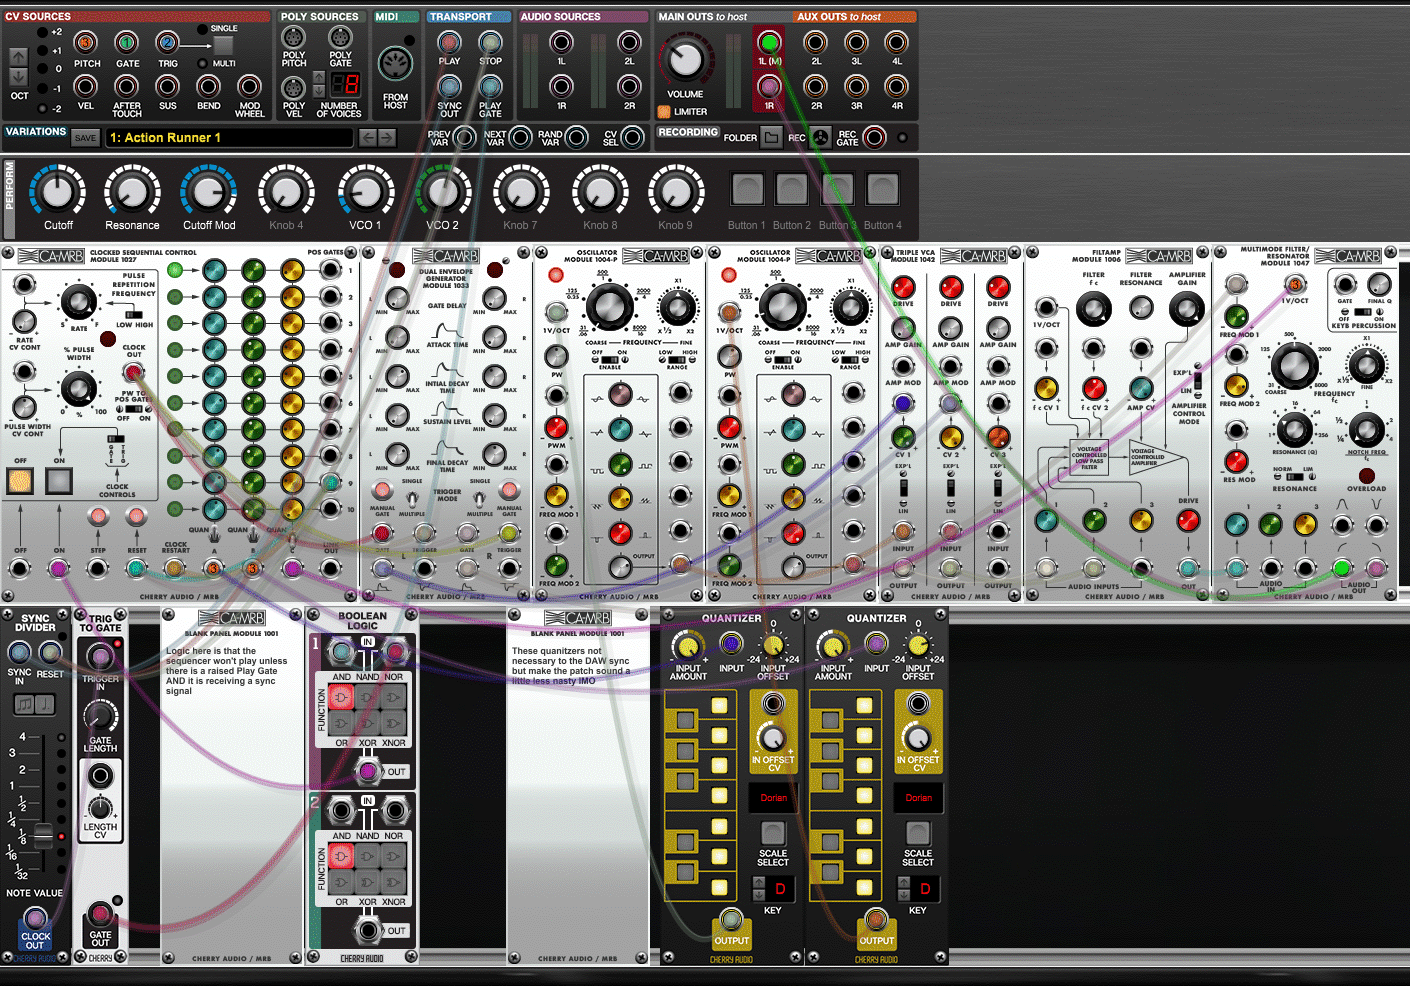Click SCALE SELECT on second Quantizer
Image resolution: width=1410 pixels, height=986 pixels.
point(918,833)
